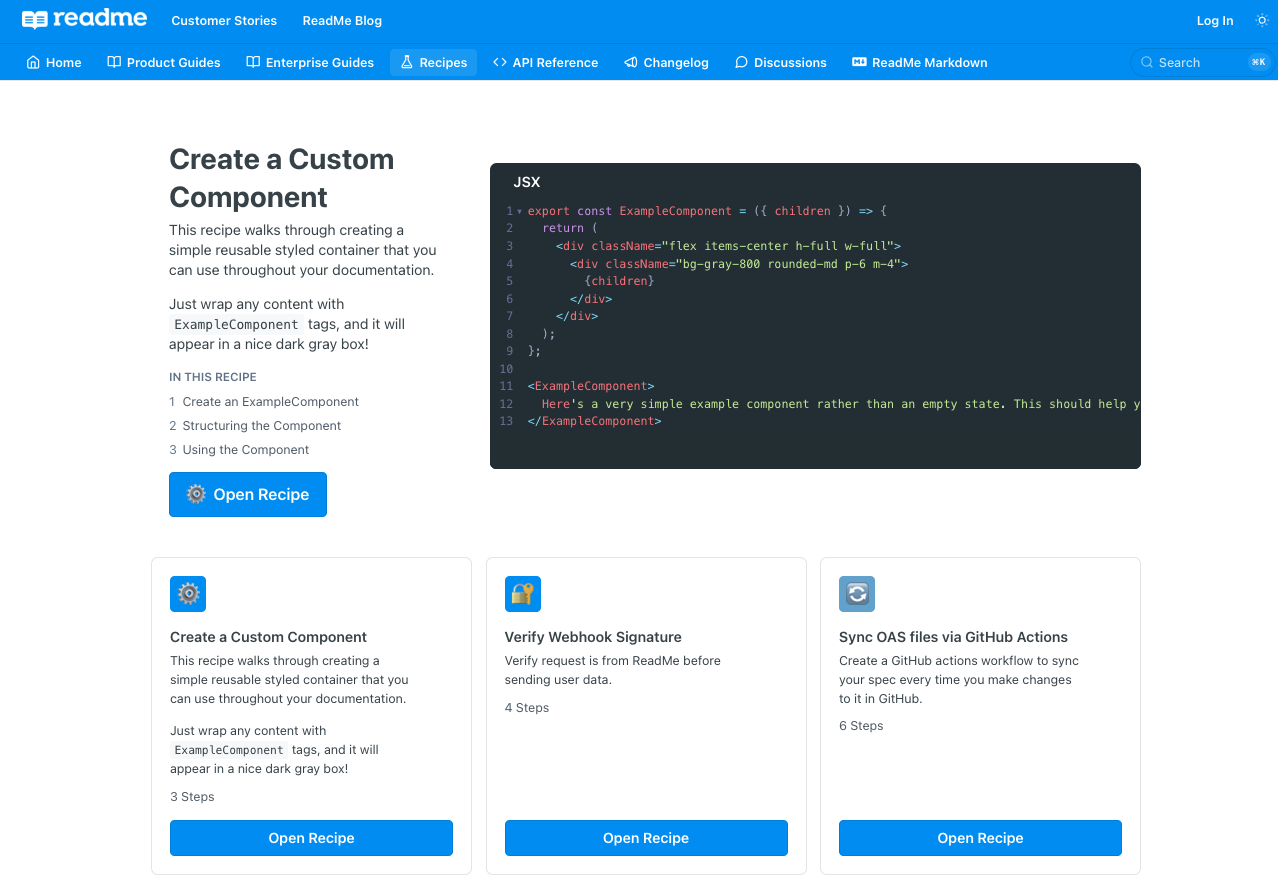Click card title Create a Custom Component
Image resolution: width=1278 pixels, height=884 pixels.
[x=268, y=637]
